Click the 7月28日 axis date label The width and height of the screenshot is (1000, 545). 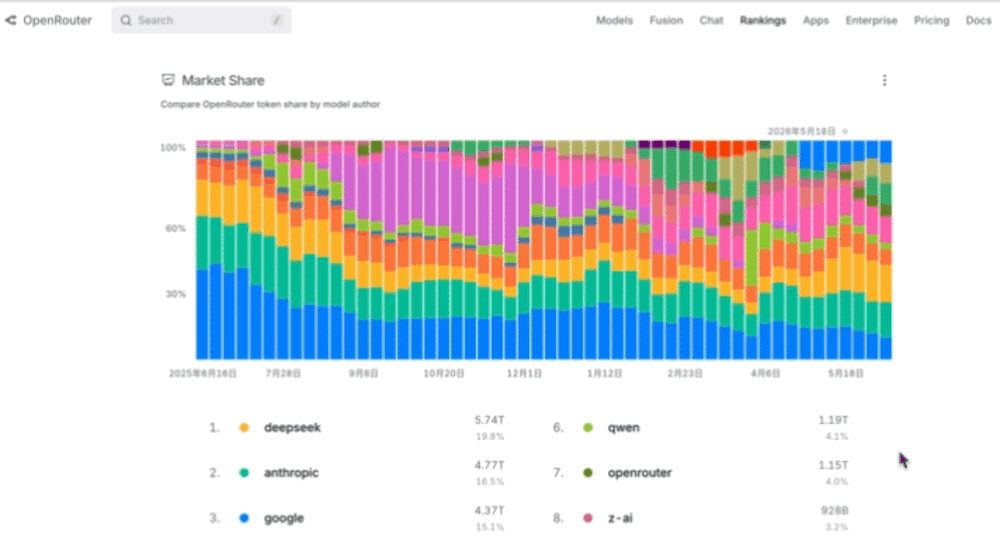tap(283, 374)
